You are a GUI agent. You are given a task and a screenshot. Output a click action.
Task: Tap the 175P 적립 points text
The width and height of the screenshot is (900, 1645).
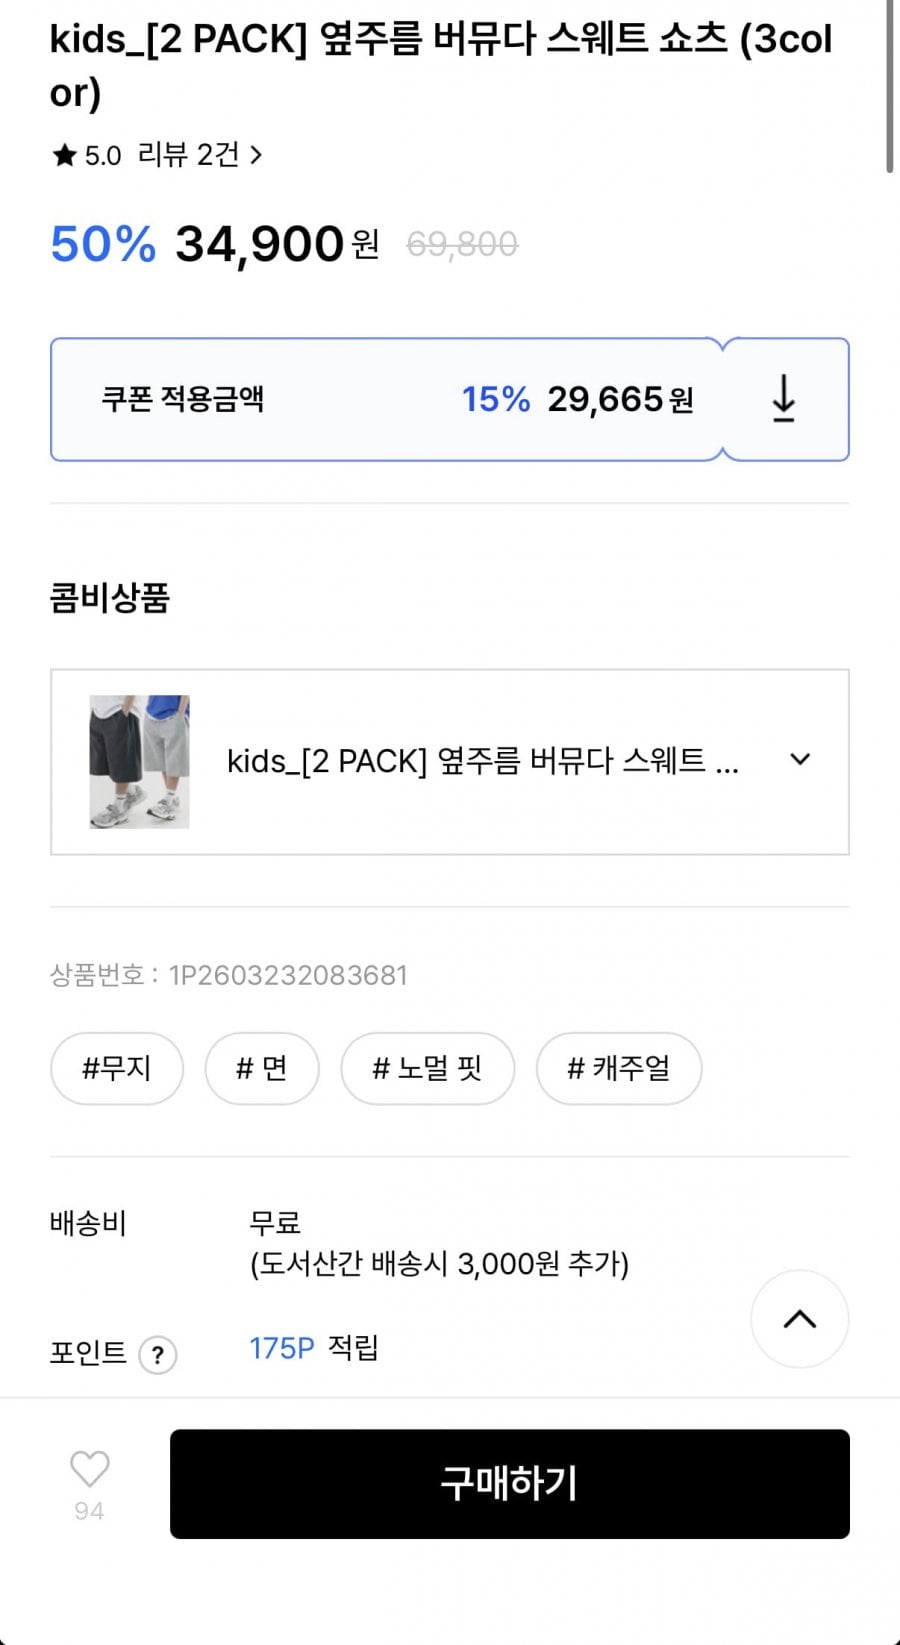coord(313,1348)
